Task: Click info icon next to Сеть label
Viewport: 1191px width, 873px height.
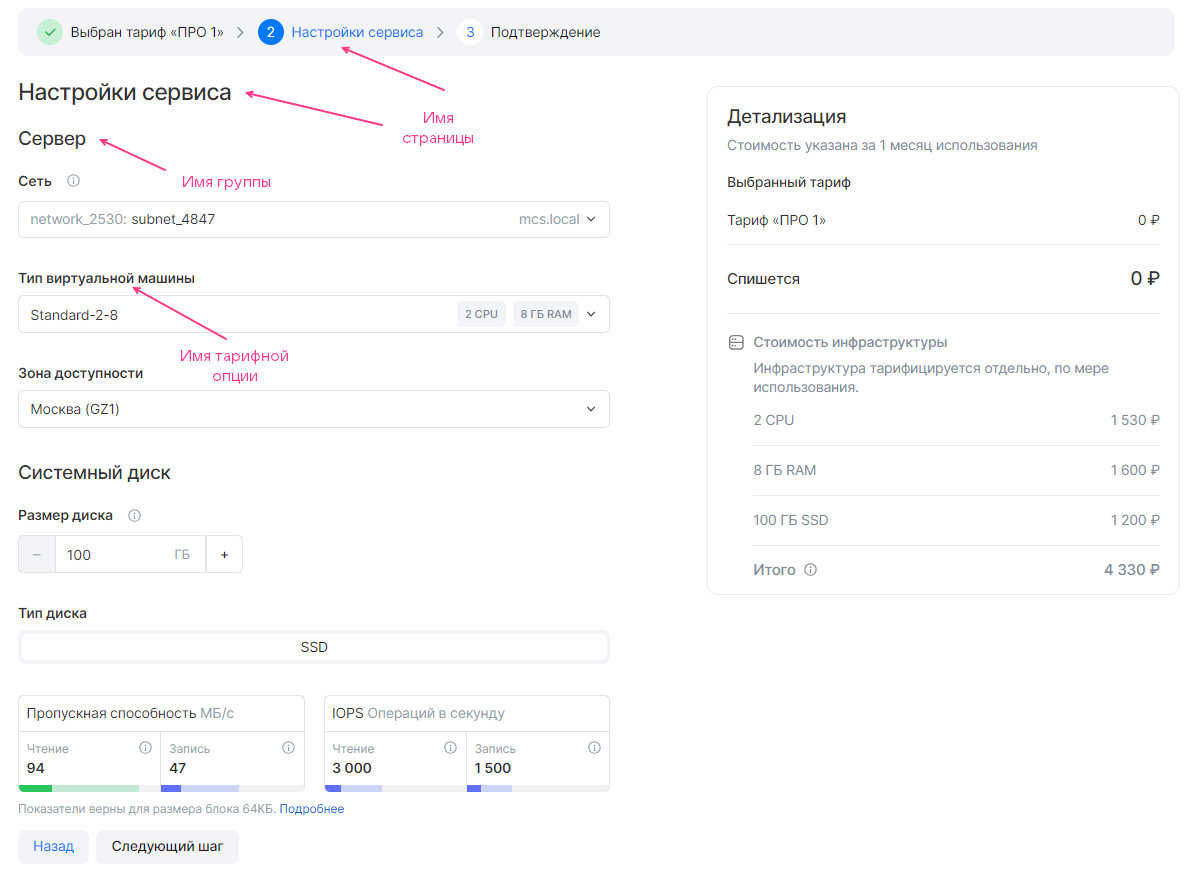Action: point(73,181)
